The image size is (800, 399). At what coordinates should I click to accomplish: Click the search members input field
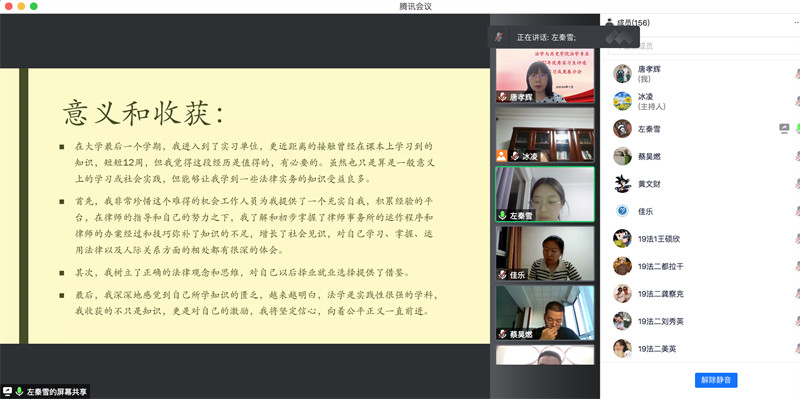[x=704, y=46]
